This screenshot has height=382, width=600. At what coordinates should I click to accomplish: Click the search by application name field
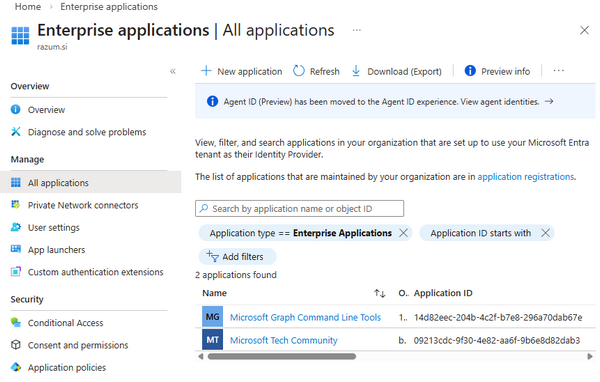click(x=299, y=209)
